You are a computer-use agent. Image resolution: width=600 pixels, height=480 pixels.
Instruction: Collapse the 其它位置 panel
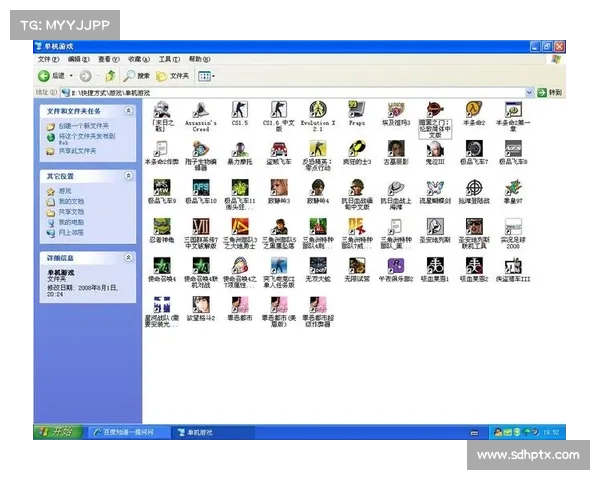129,176
